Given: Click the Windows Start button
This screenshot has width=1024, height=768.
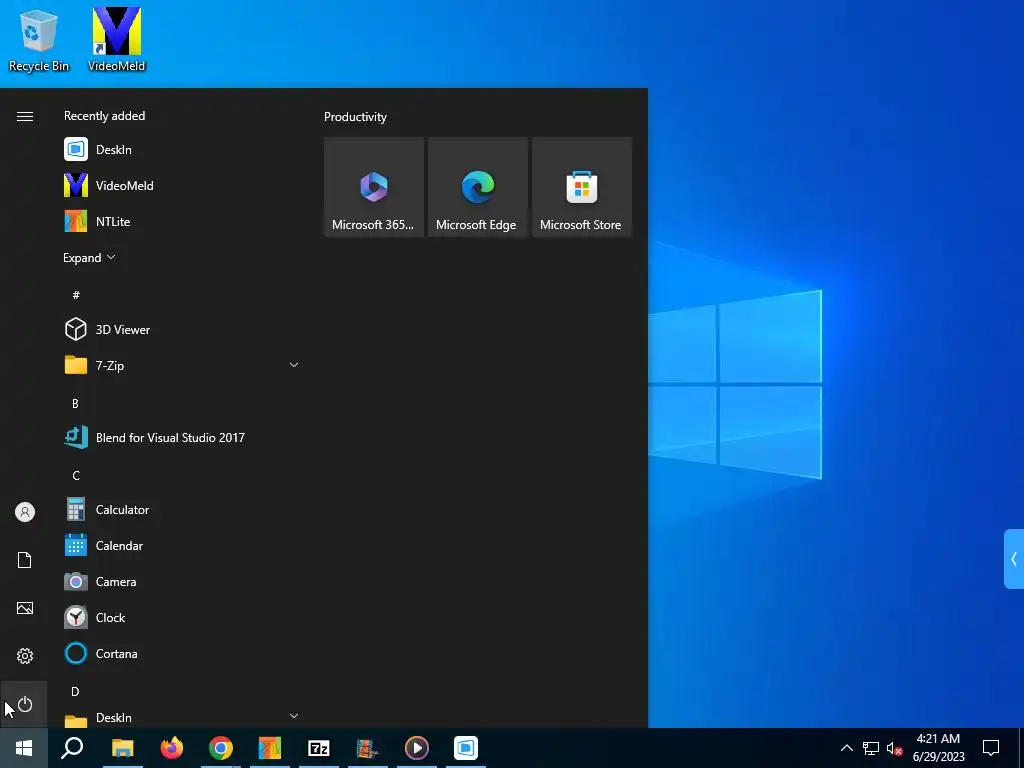Looking at the screenshot, I should [24, 748].
